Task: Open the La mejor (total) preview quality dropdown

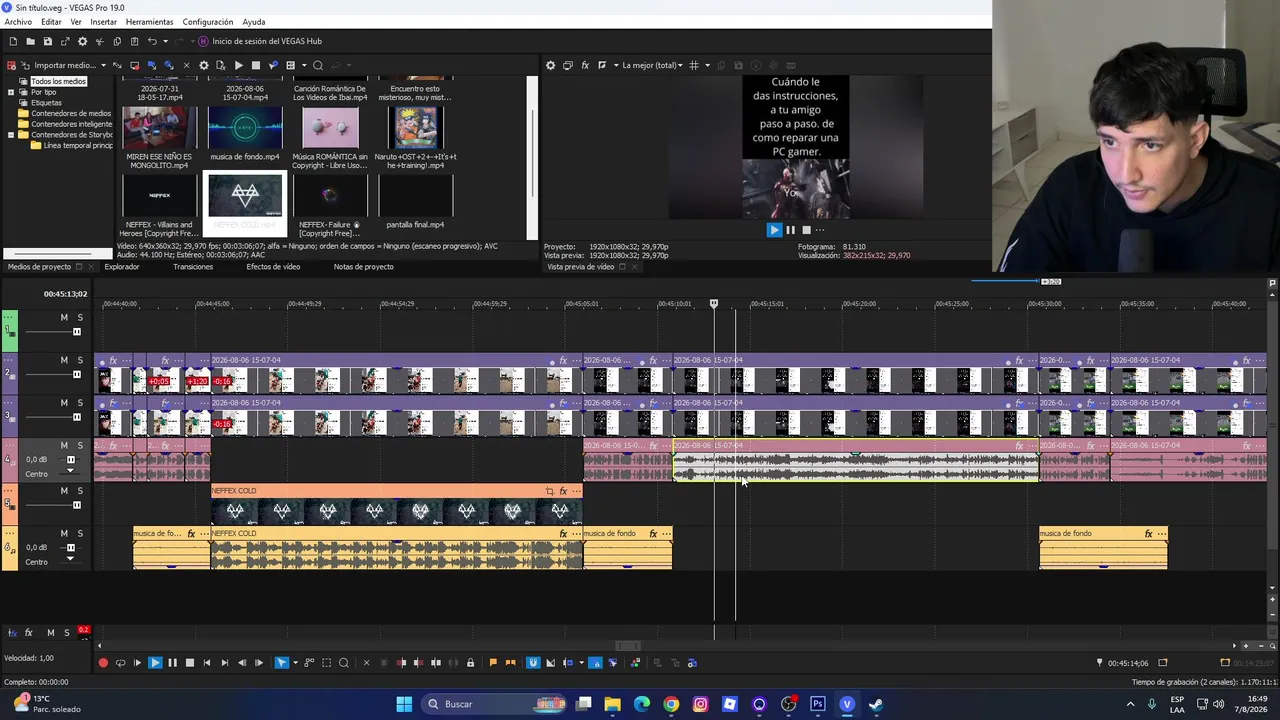Action: [652, 65]
